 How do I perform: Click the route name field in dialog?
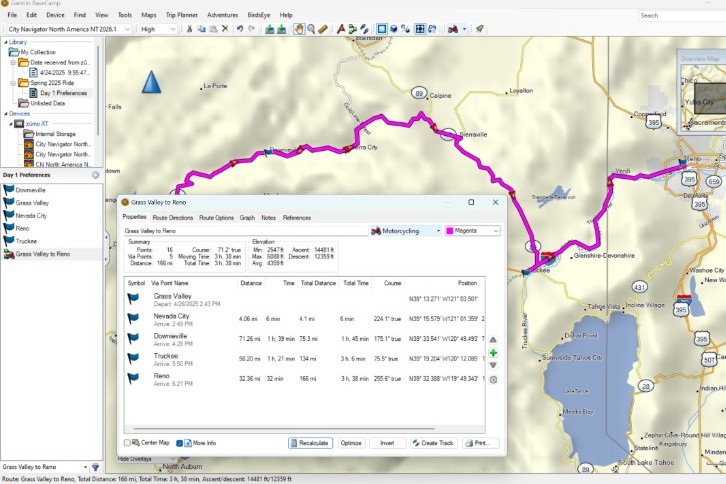pyautogui.click(x=245, y=231)
